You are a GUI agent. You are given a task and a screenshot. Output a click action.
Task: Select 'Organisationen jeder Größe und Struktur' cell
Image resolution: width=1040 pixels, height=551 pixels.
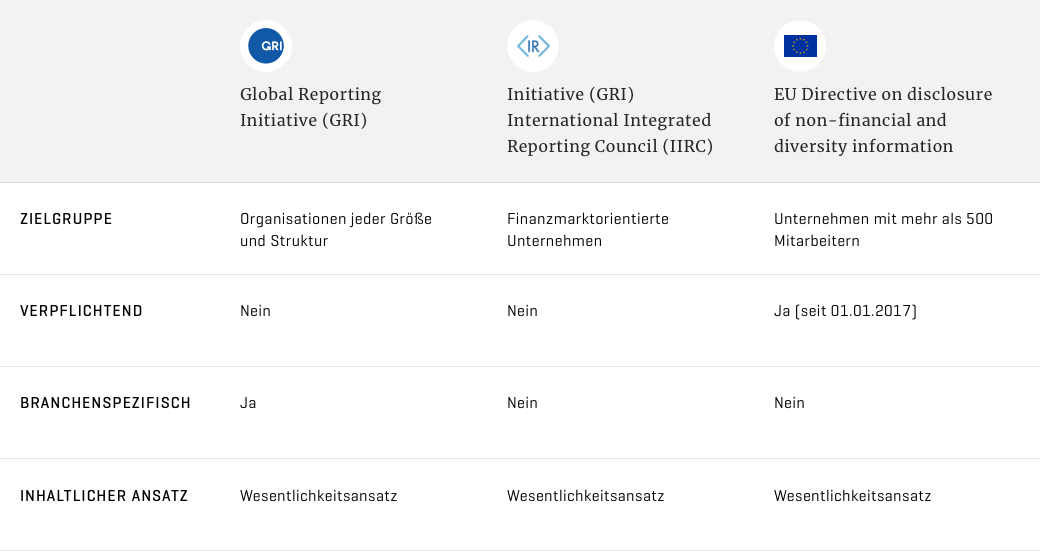point(336,229)
